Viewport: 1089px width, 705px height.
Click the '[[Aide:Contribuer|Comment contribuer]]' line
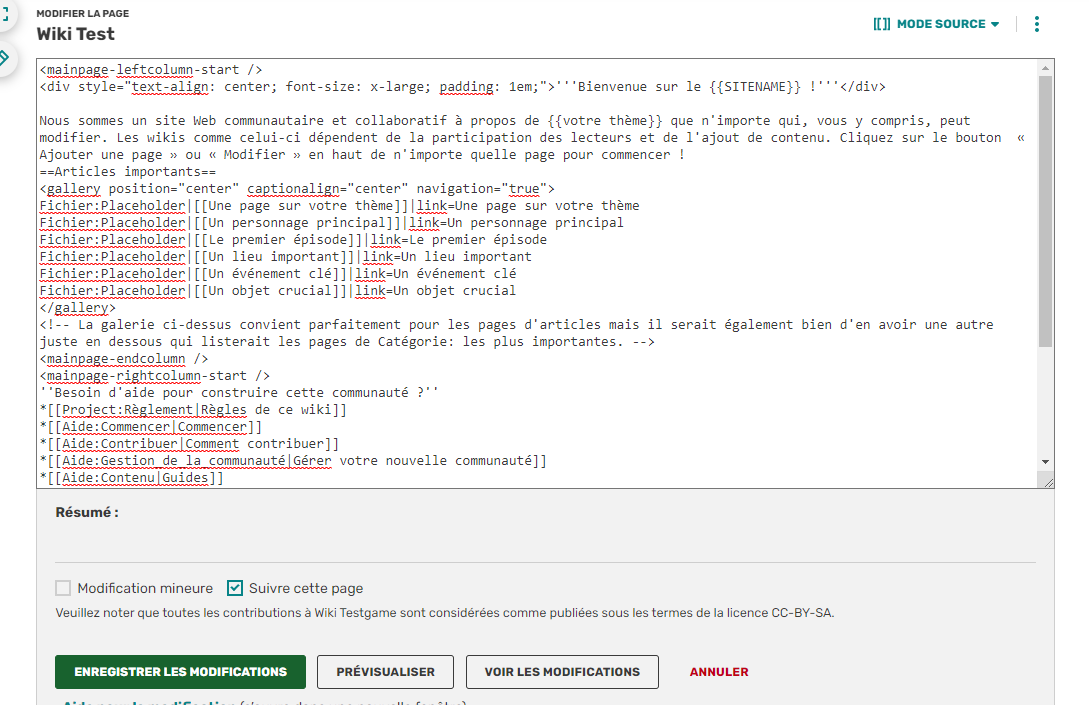[190, 444]
